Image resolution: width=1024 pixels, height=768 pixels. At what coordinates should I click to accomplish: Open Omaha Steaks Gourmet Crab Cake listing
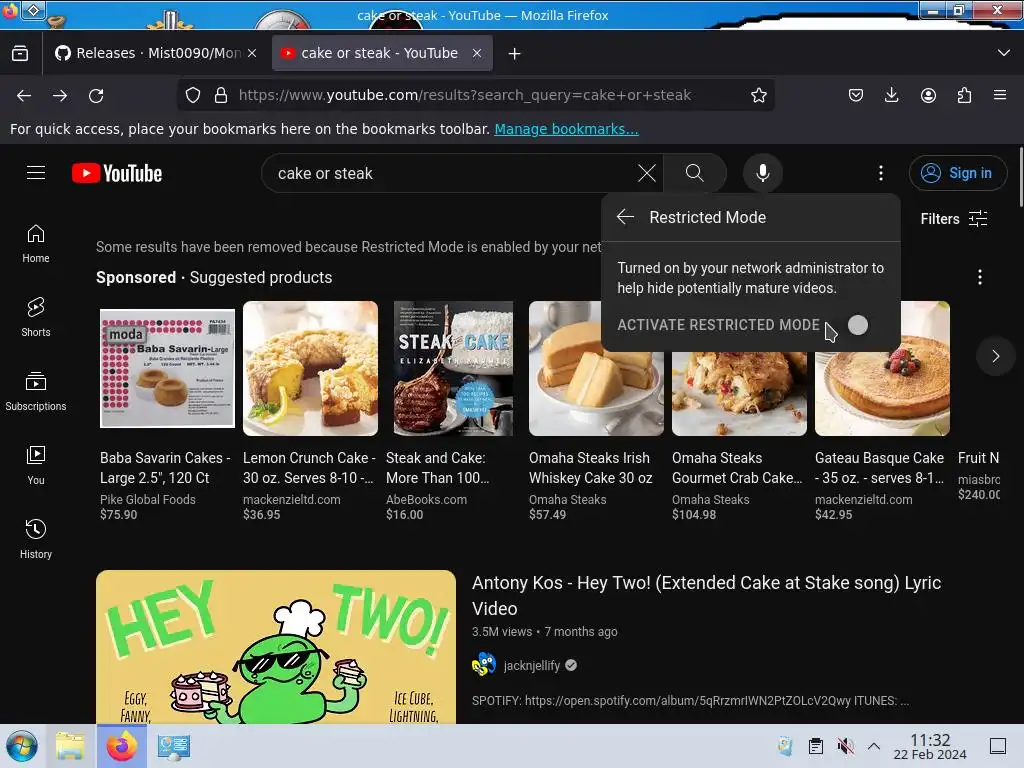pyautogui.click(x=737, y=468)
